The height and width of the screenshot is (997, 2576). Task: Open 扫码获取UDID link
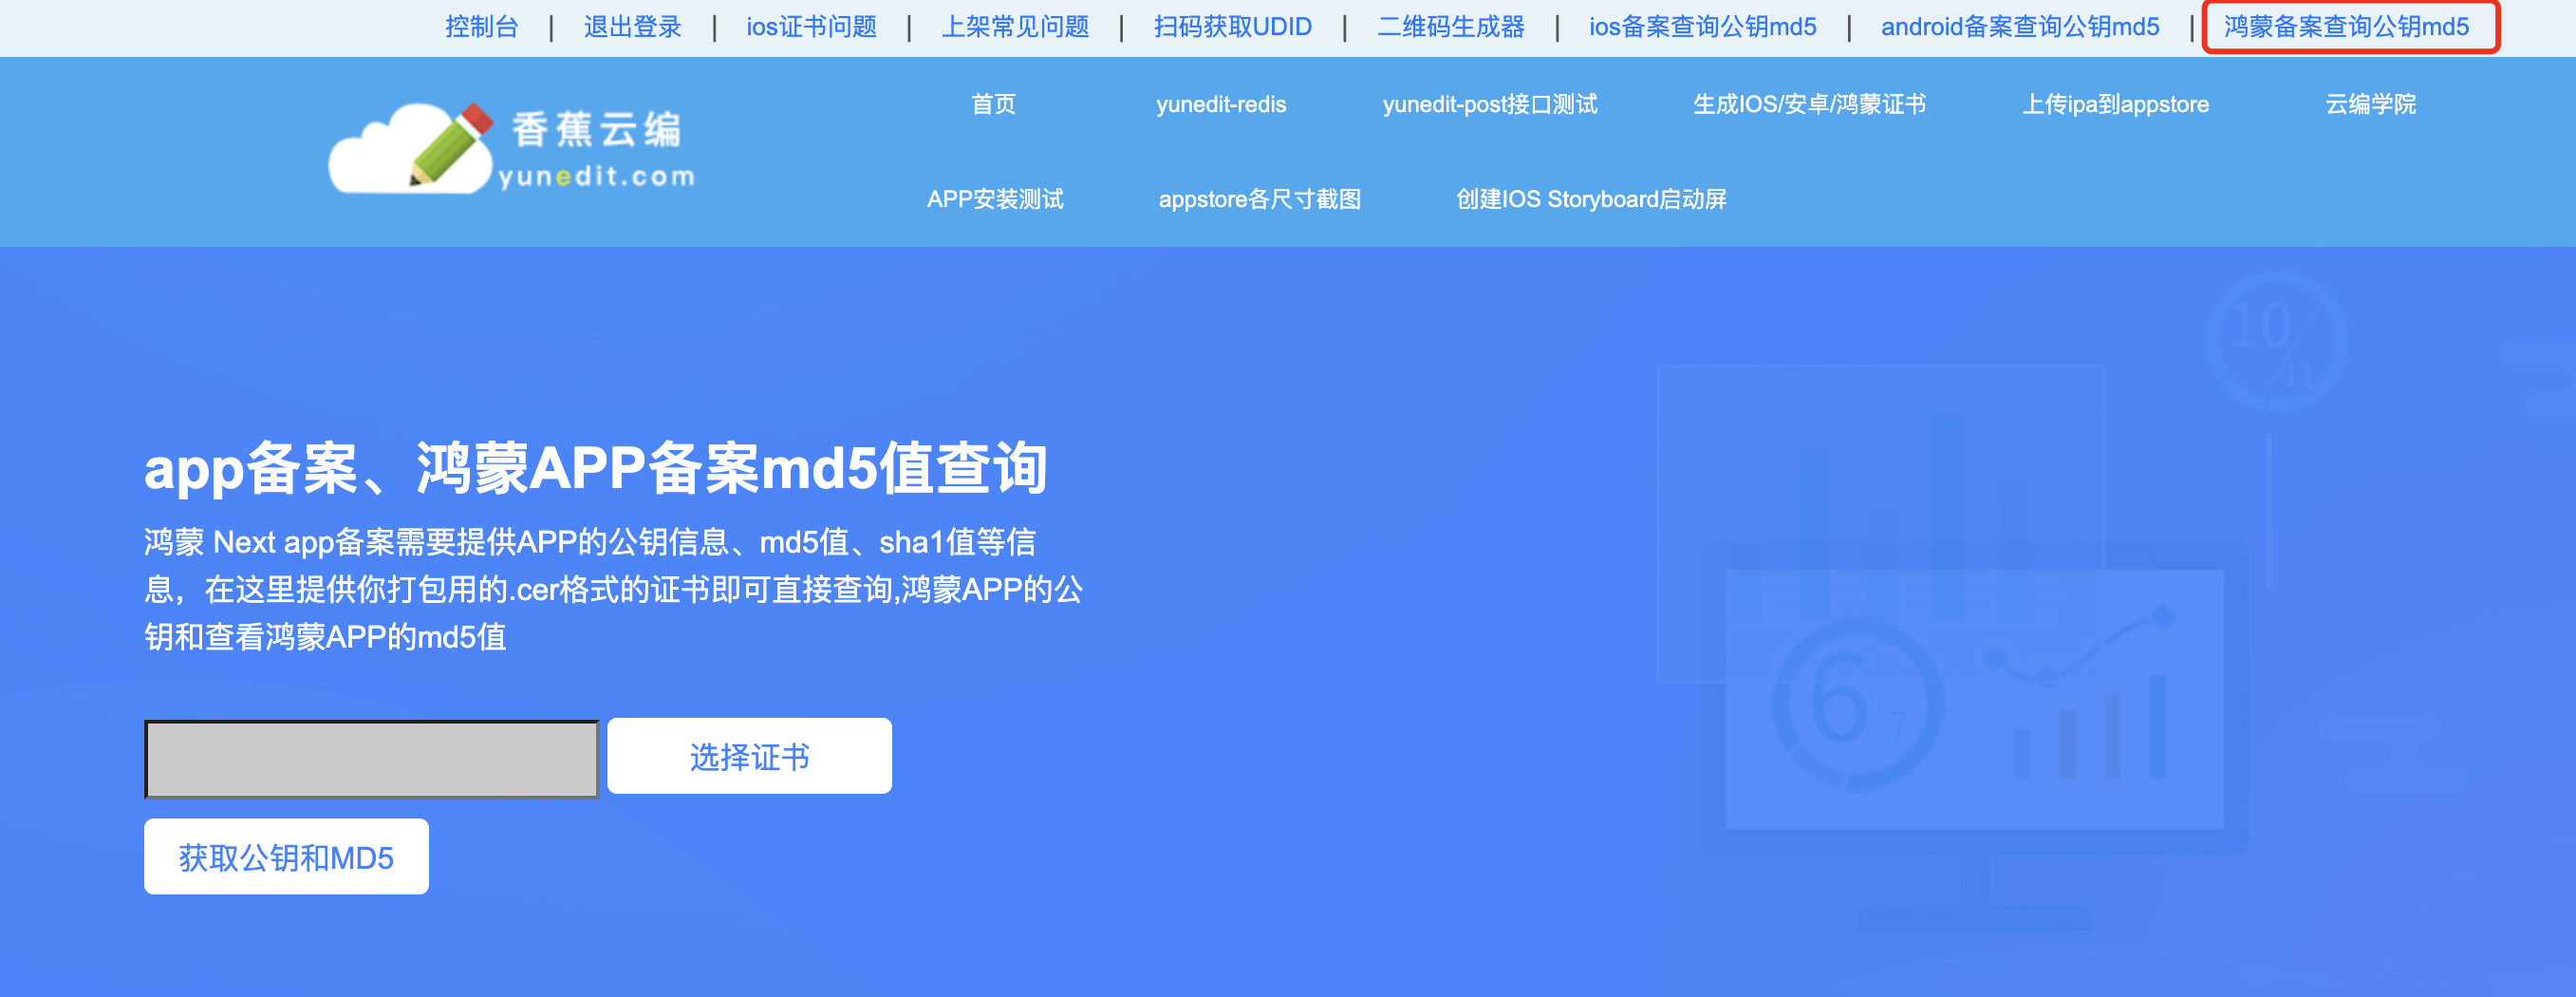1232,27
